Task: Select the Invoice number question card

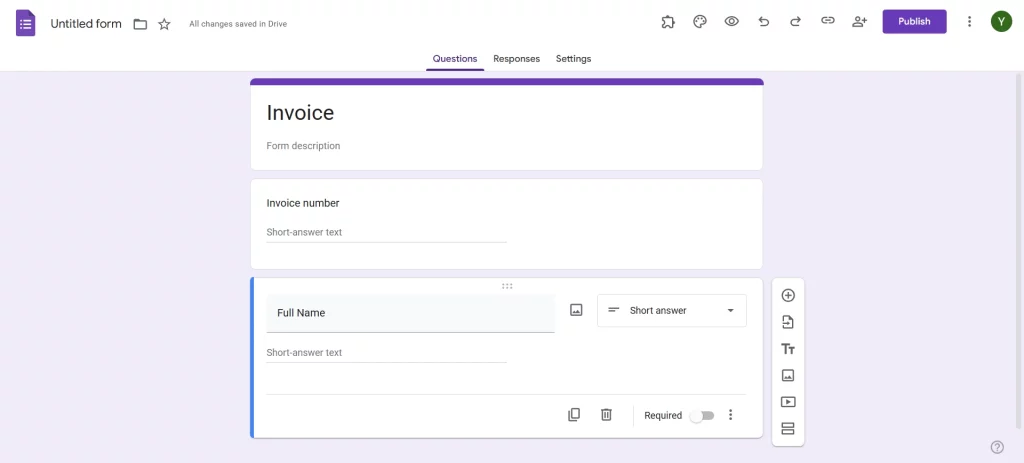Action: (x=507, y=224)
